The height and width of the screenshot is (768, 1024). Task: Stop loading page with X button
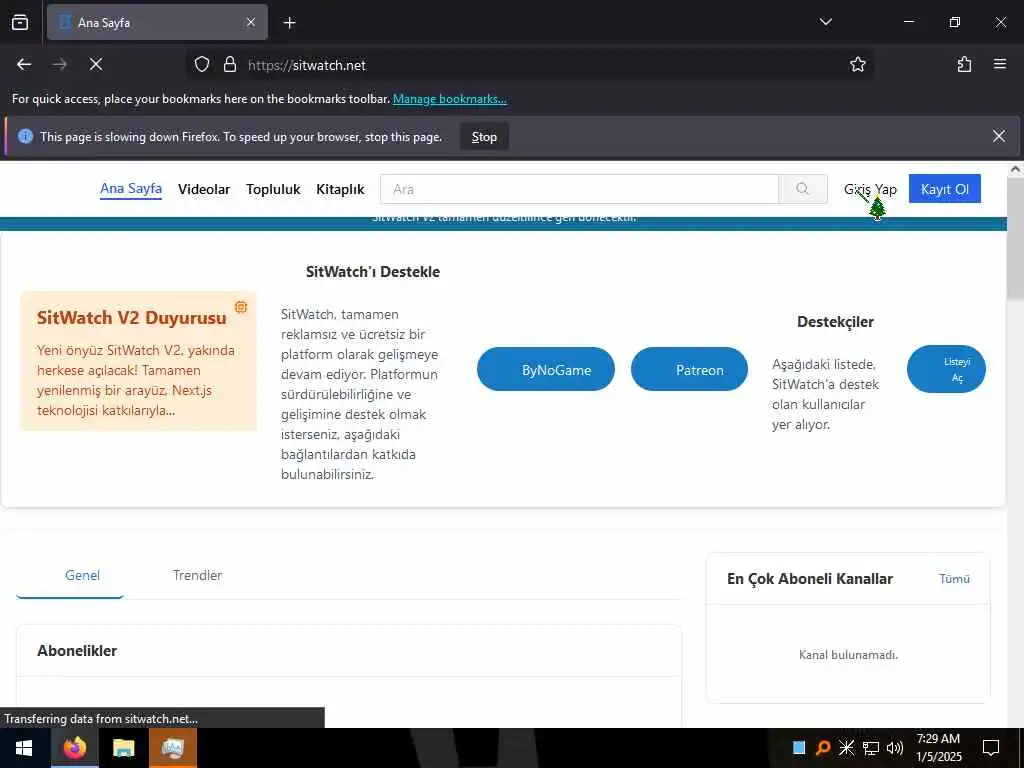click(x=95, y=64)
